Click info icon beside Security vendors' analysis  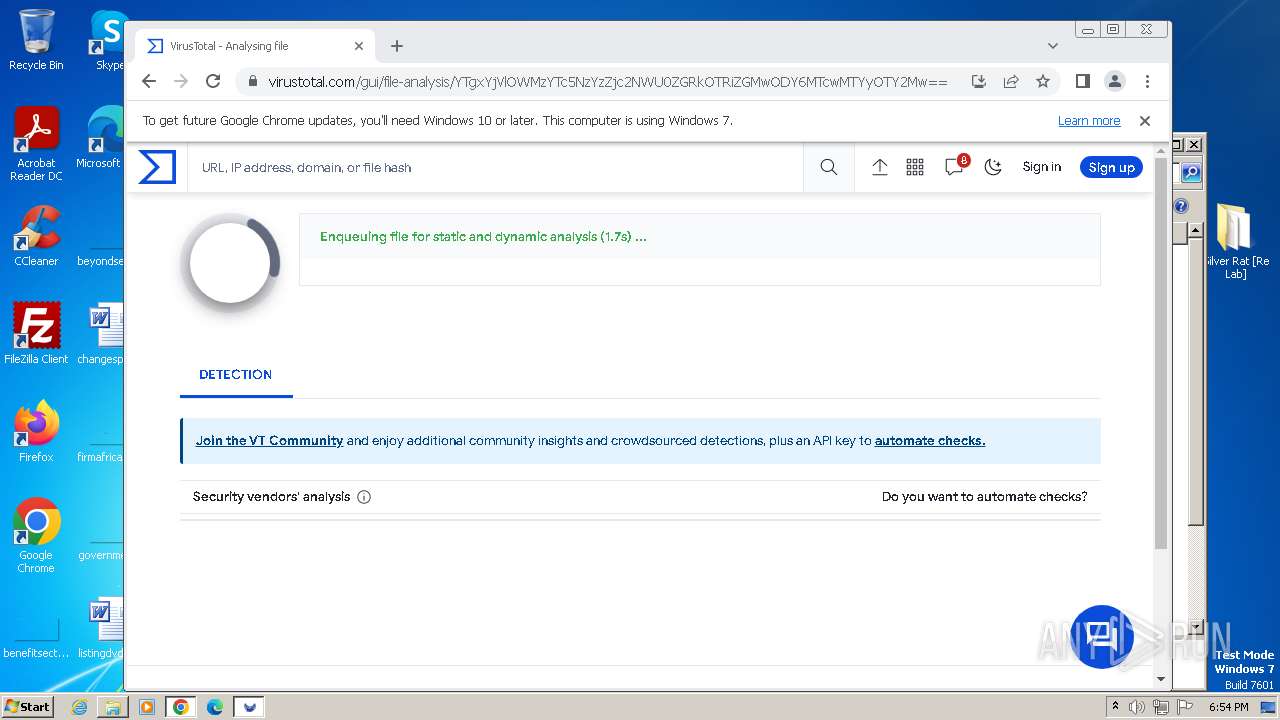point(364,497)
